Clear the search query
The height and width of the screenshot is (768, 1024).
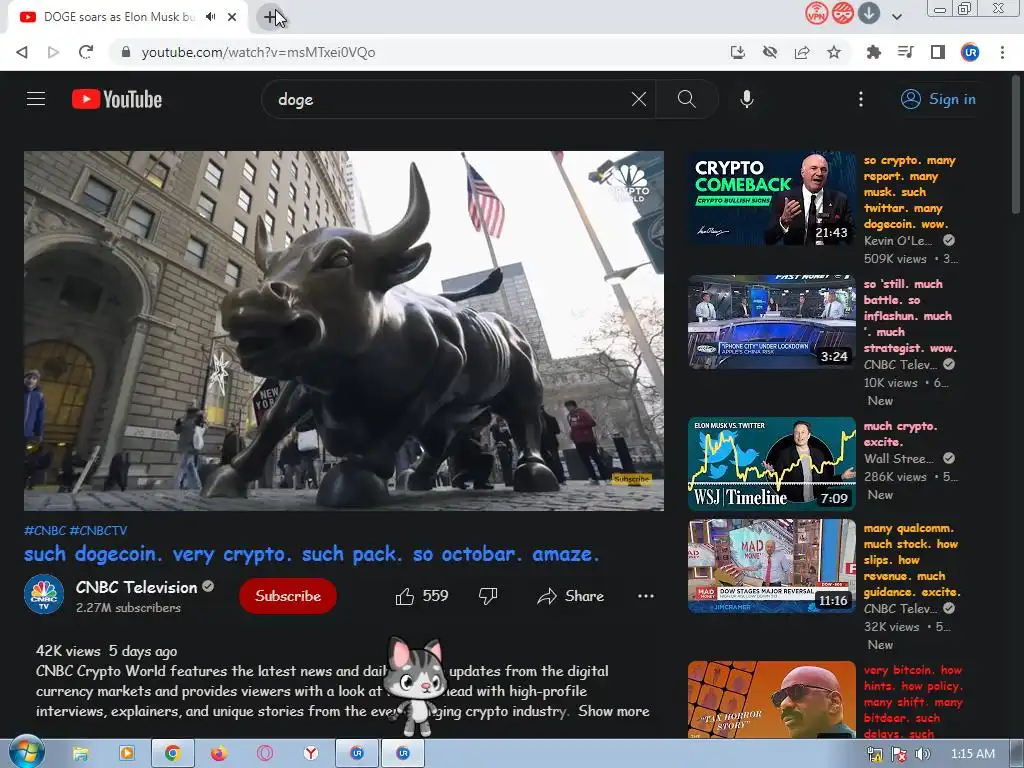(x=639, y=99)
